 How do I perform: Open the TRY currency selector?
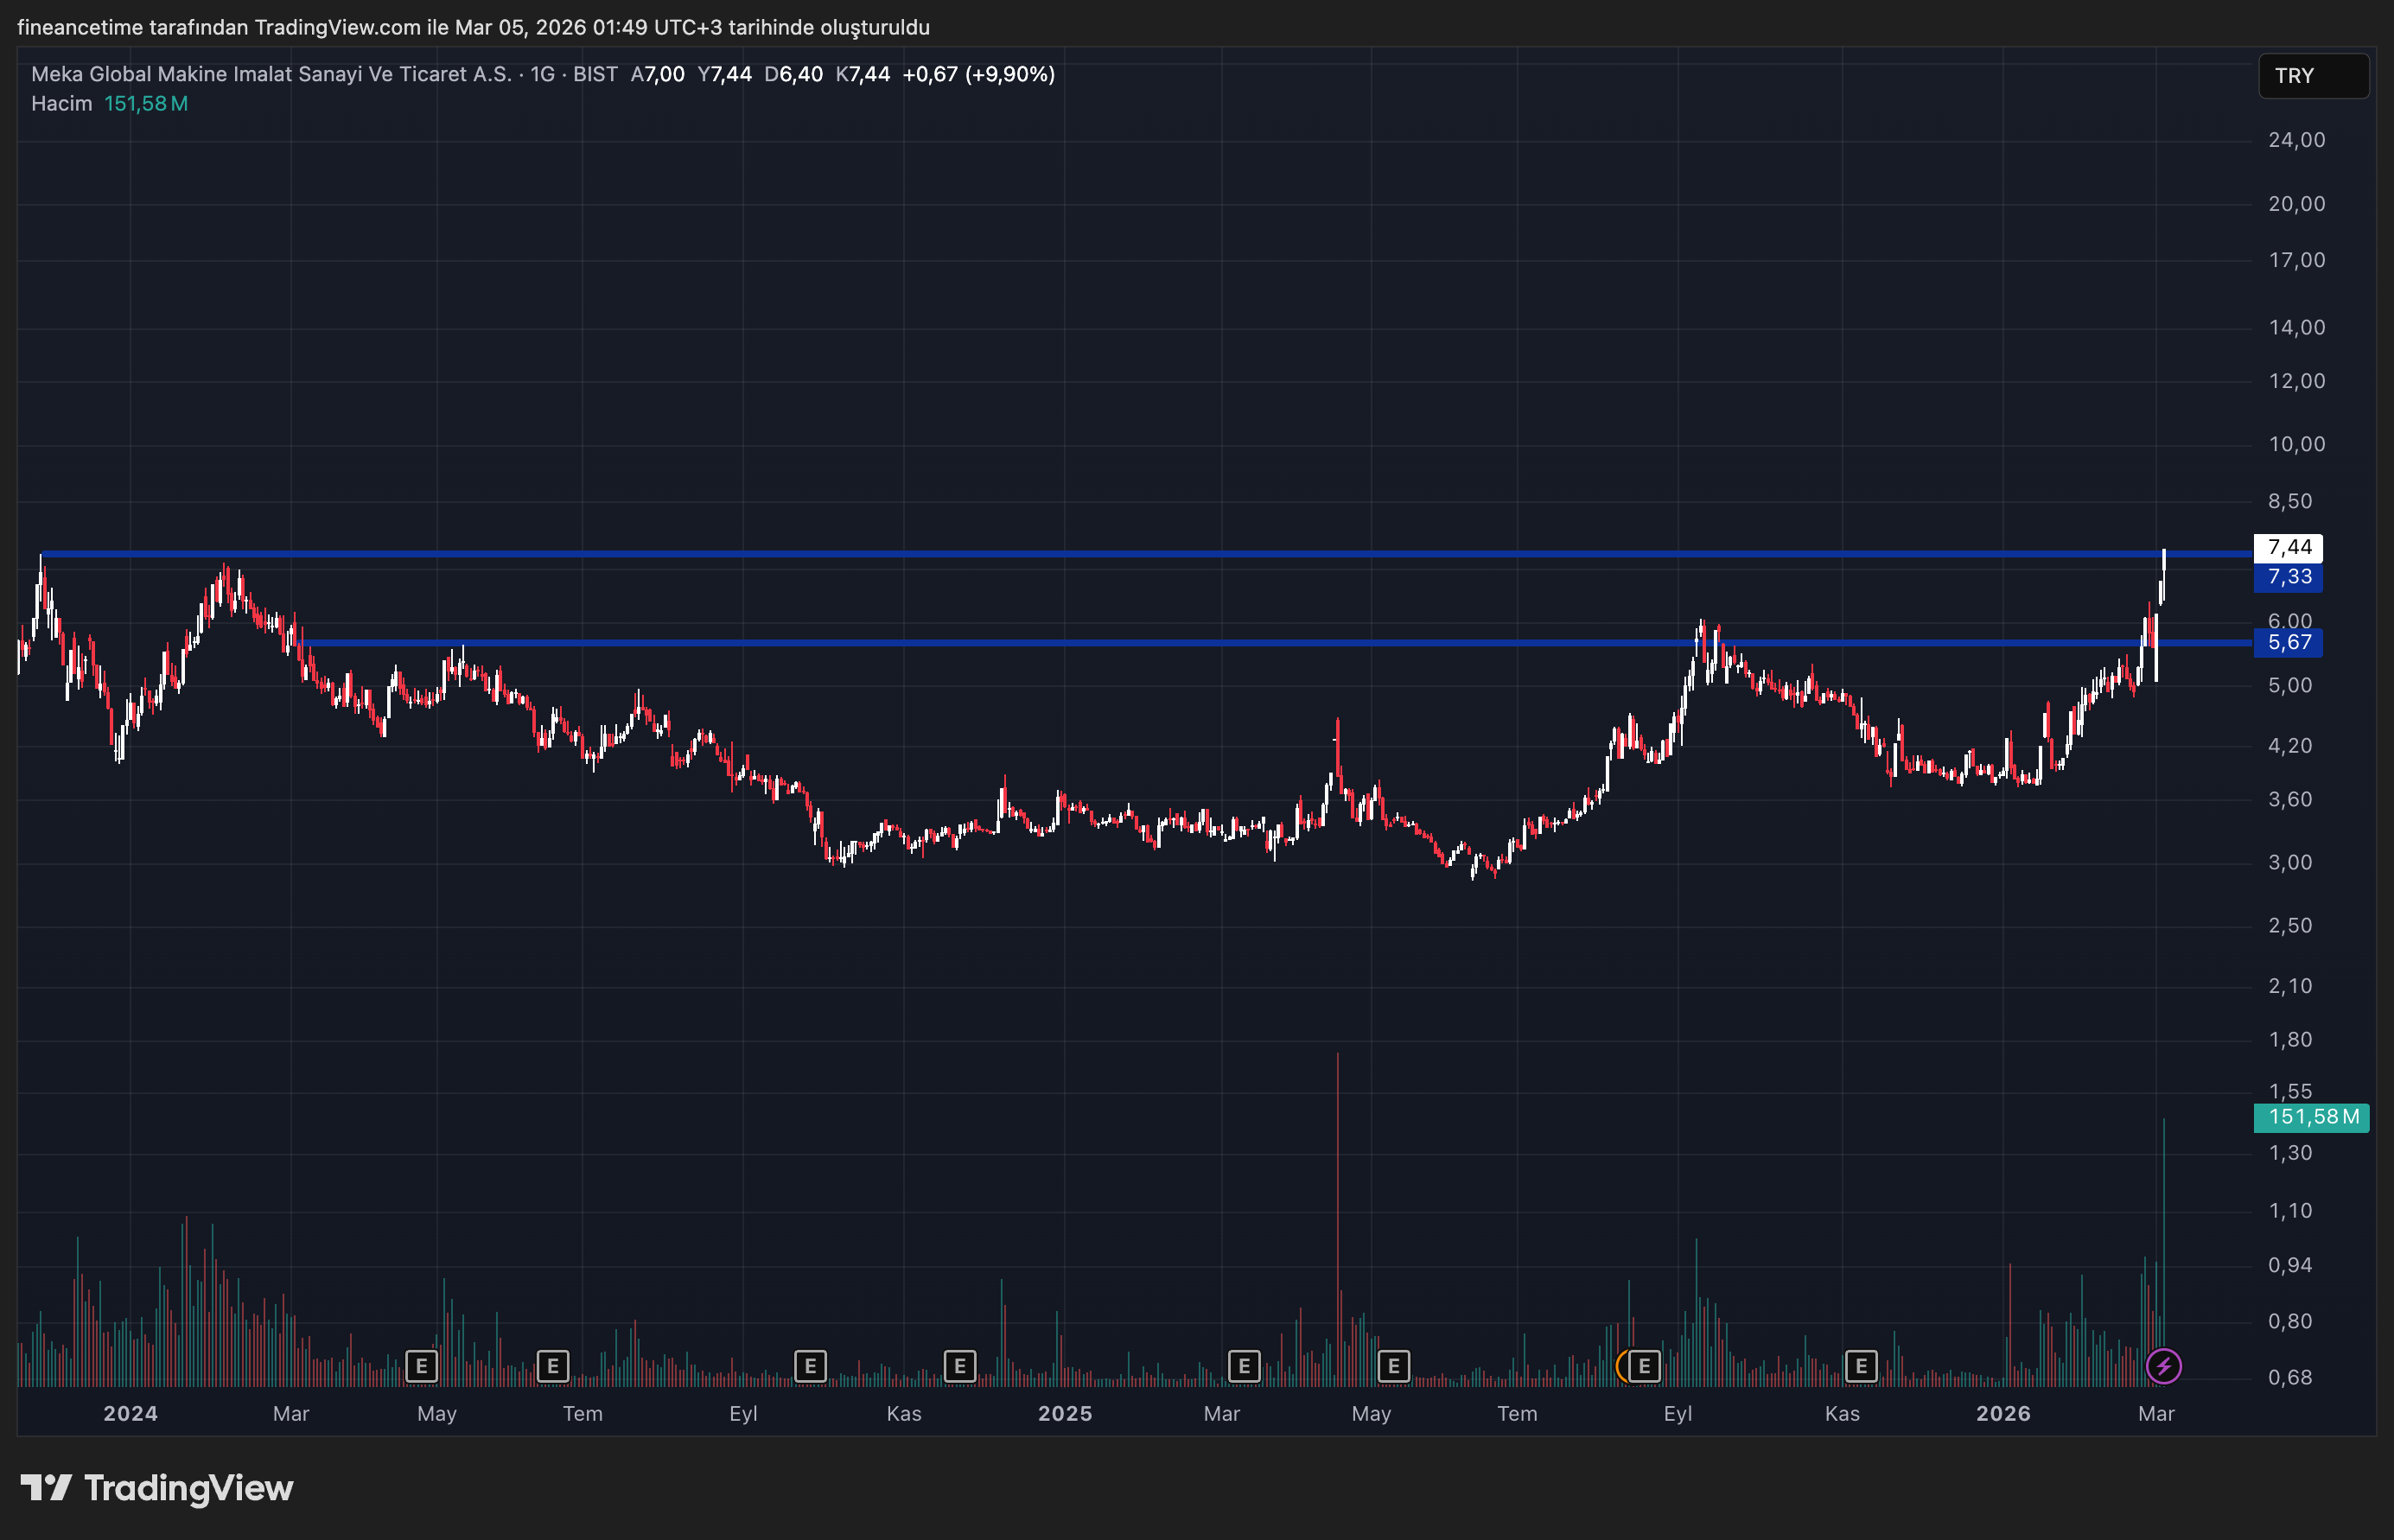click(x=2312, y=76)
